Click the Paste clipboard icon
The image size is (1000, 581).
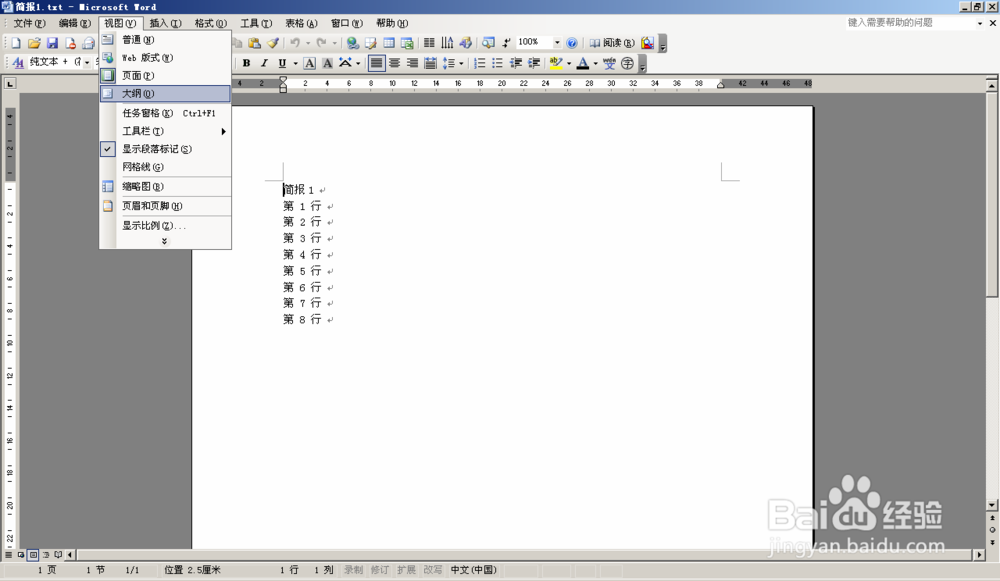pos(254,43)
